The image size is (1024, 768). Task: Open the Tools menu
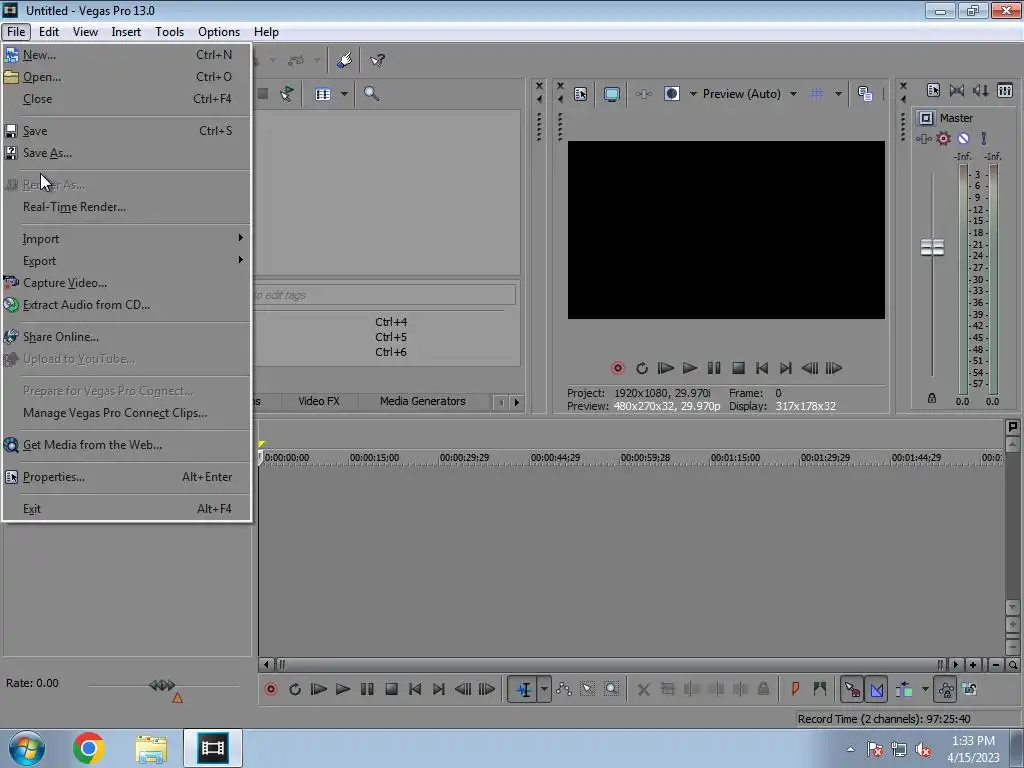(x=169, y=32)
